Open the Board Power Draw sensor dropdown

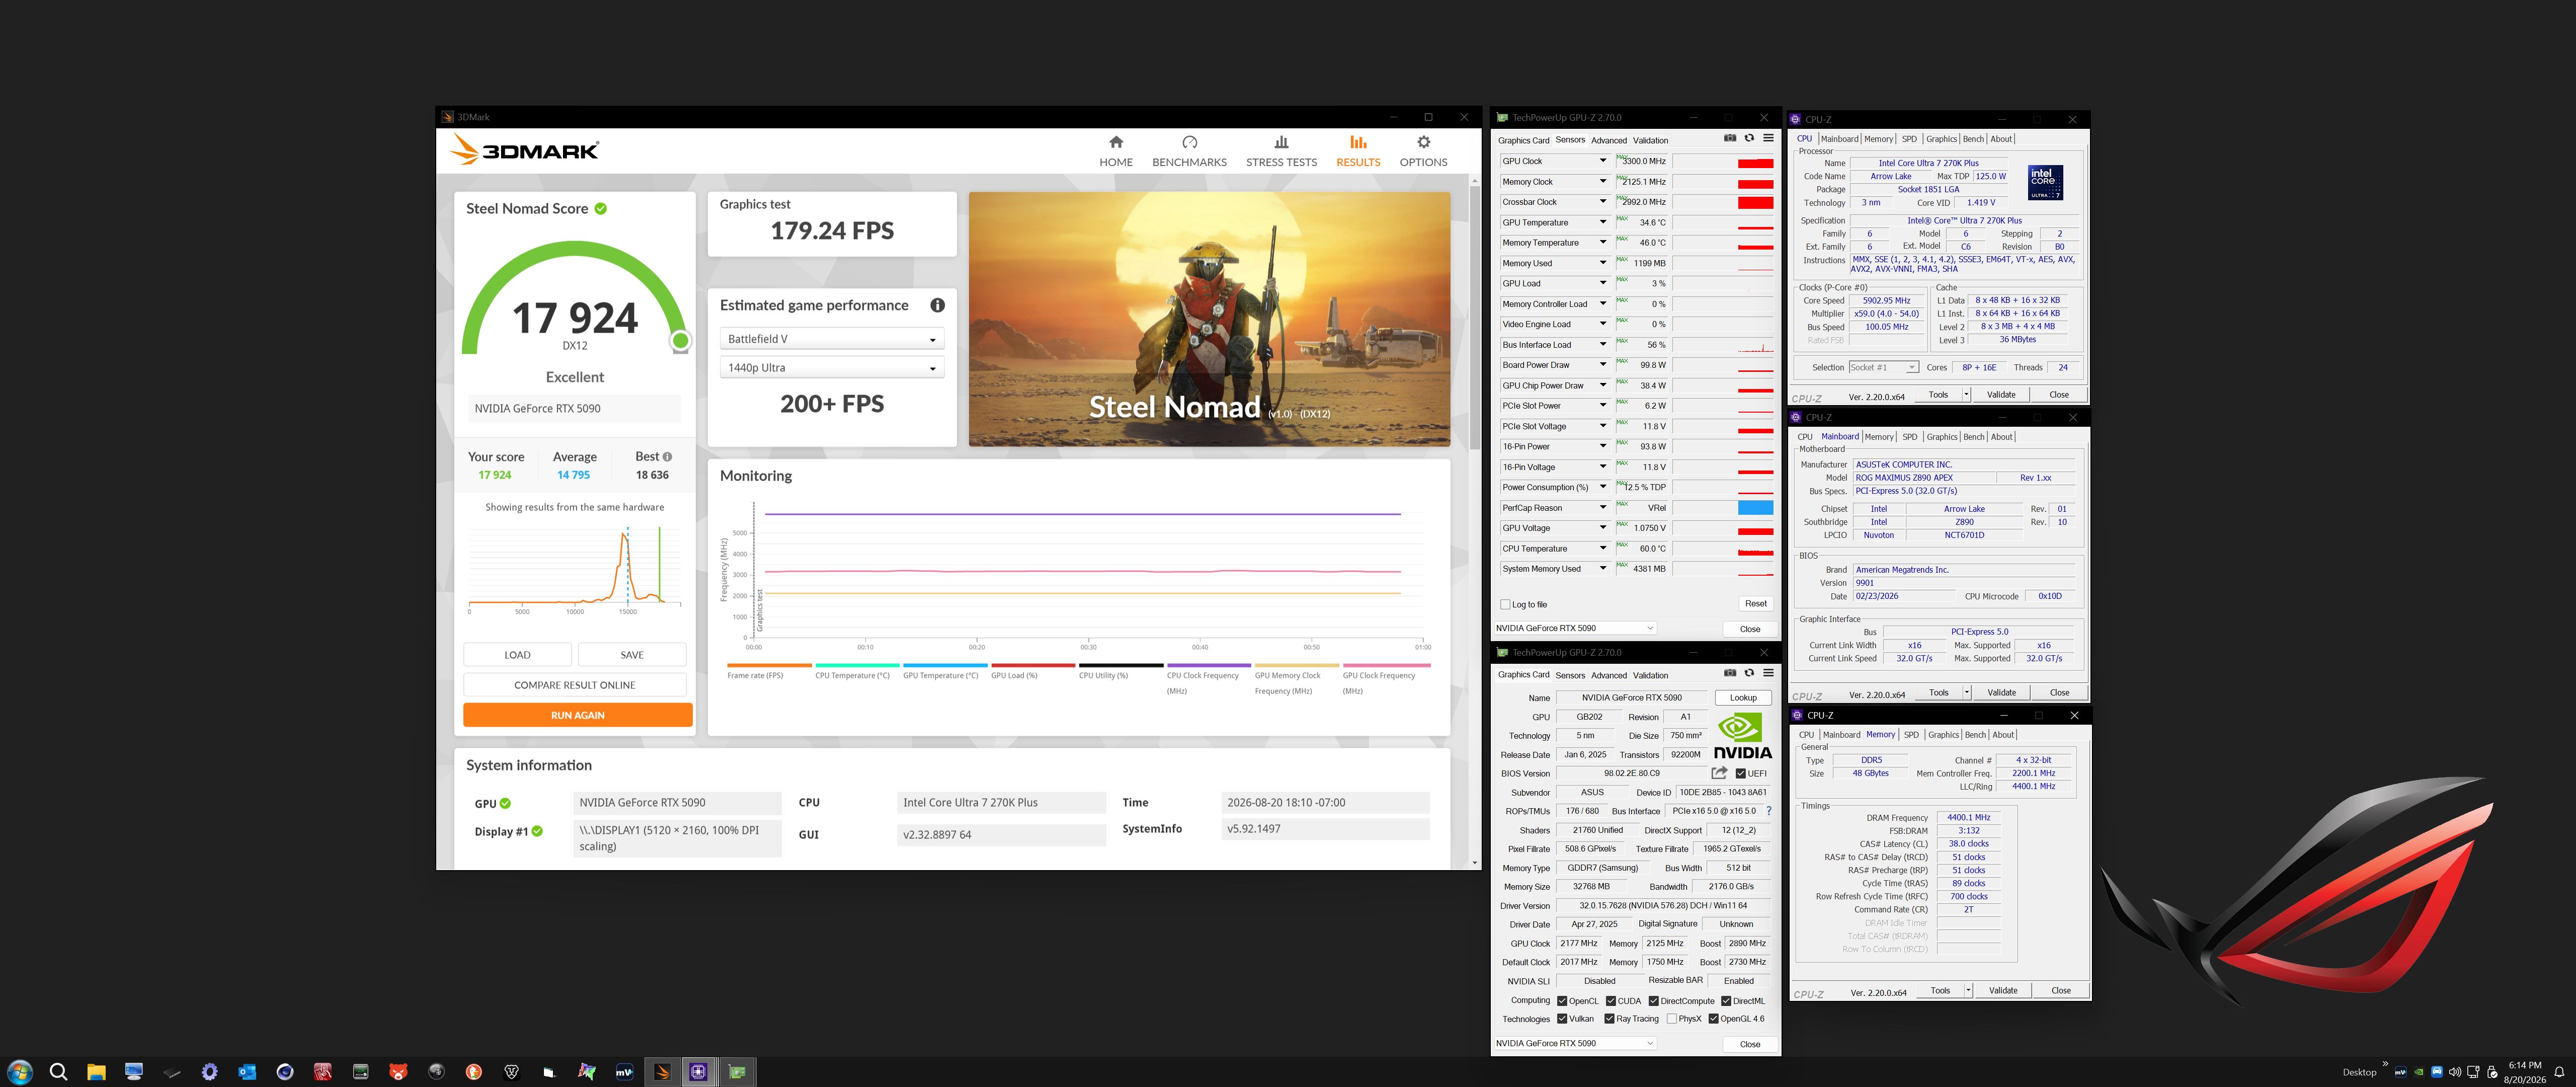point(1603,365)
